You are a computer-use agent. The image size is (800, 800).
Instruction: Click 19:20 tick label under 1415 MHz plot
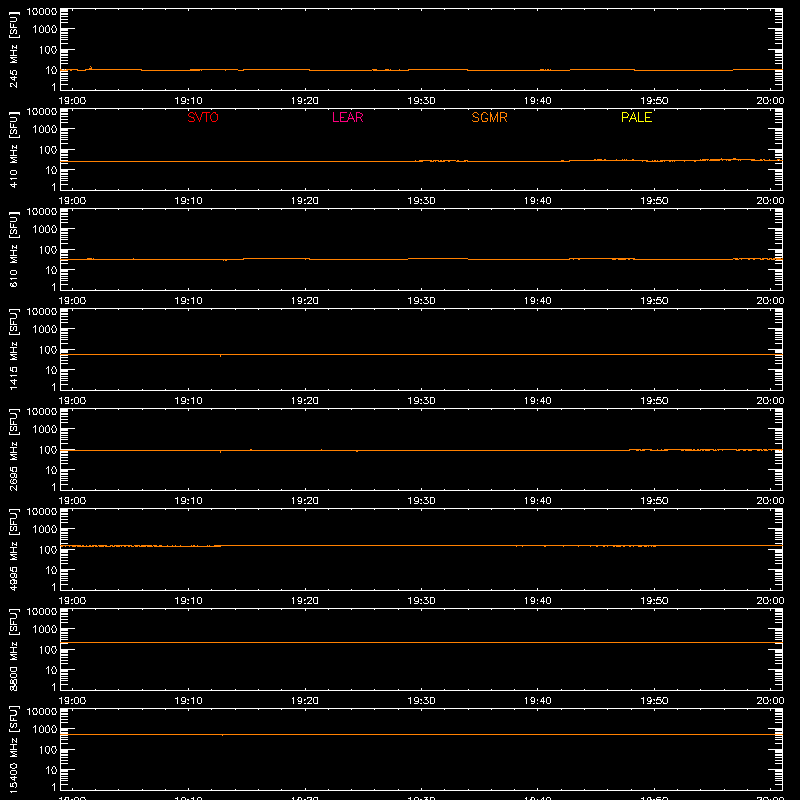(305, 401)
